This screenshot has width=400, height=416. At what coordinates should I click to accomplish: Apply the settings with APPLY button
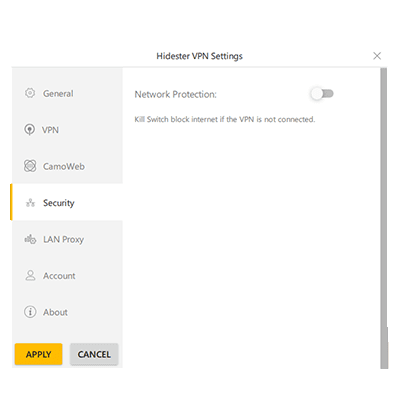coord(39,354)
